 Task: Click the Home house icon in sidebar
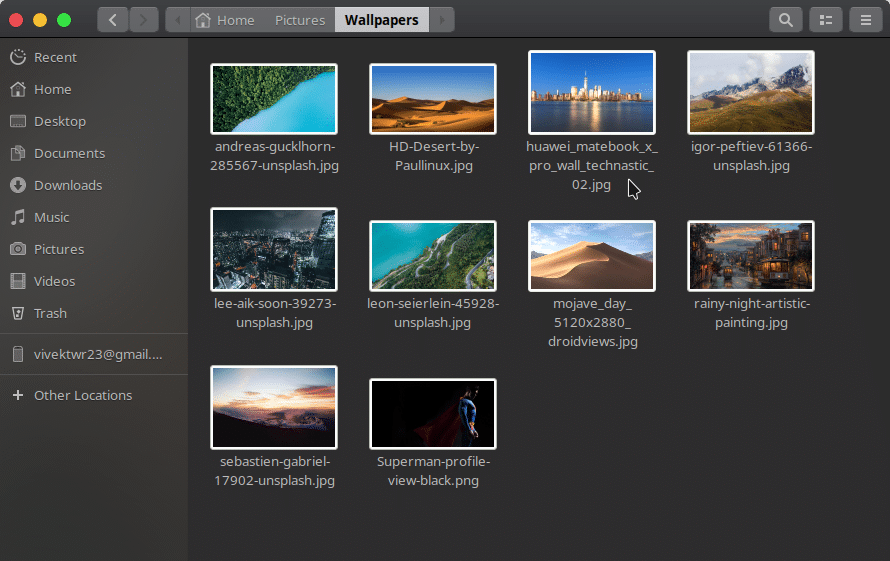point(18,89)
